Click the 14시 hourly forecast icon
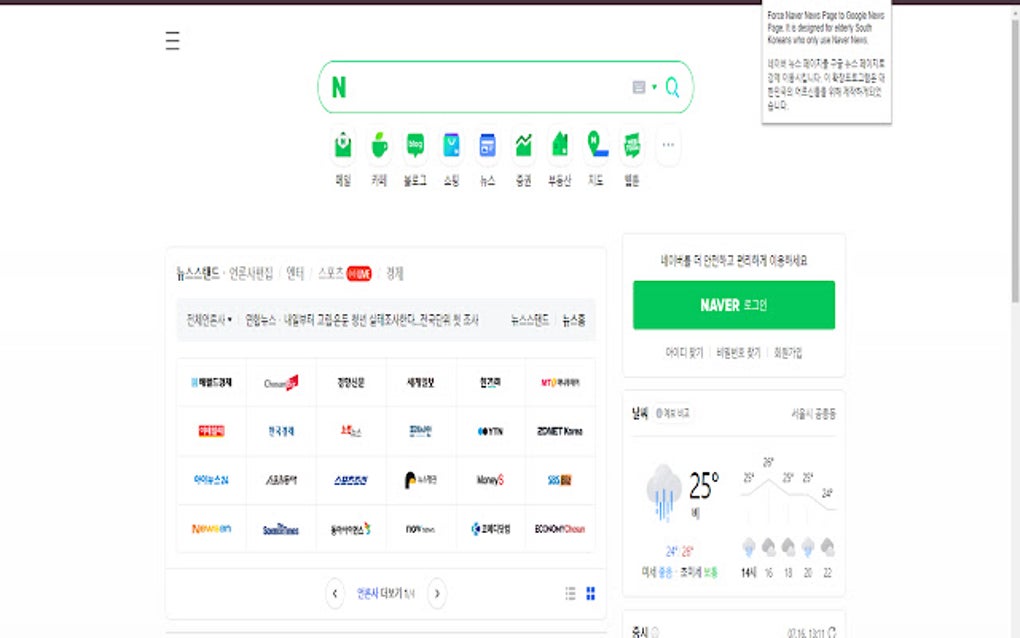Image resolution: width=1020 pixels, height=638 pixels. [749, 547]
